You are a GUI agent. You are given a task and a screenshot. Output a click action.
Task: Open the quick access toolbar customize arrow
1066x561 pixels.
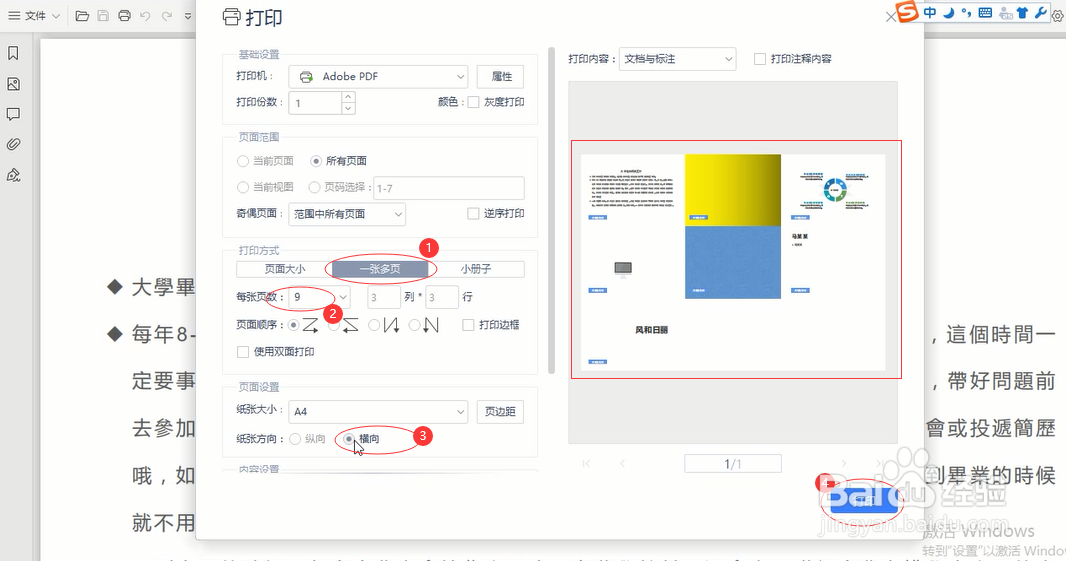(188, 16)
